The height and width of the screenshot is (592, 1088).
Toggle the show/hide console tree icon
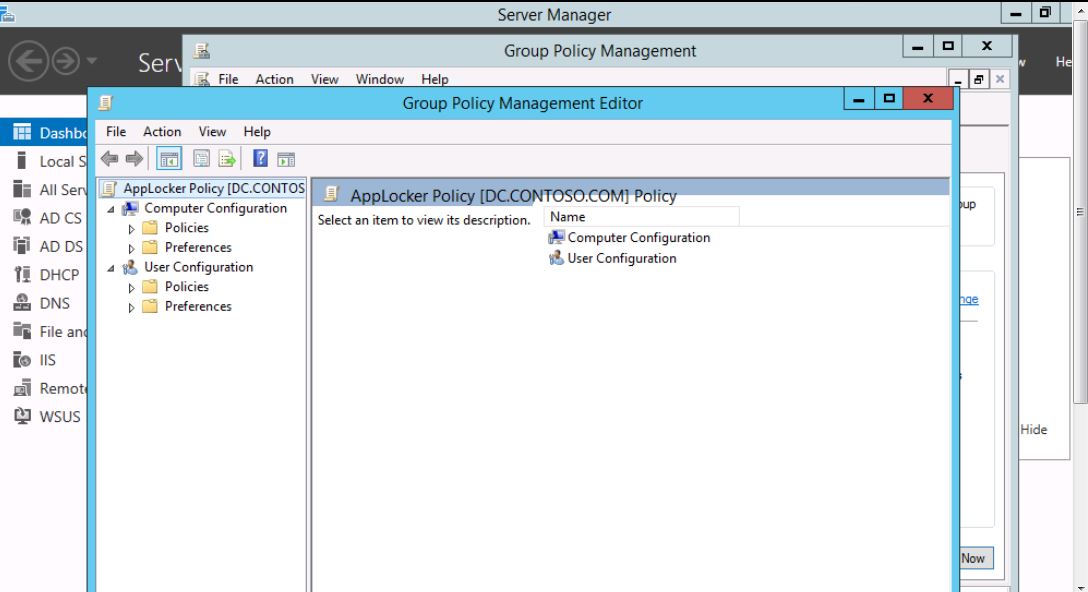[x=169, y=159]
